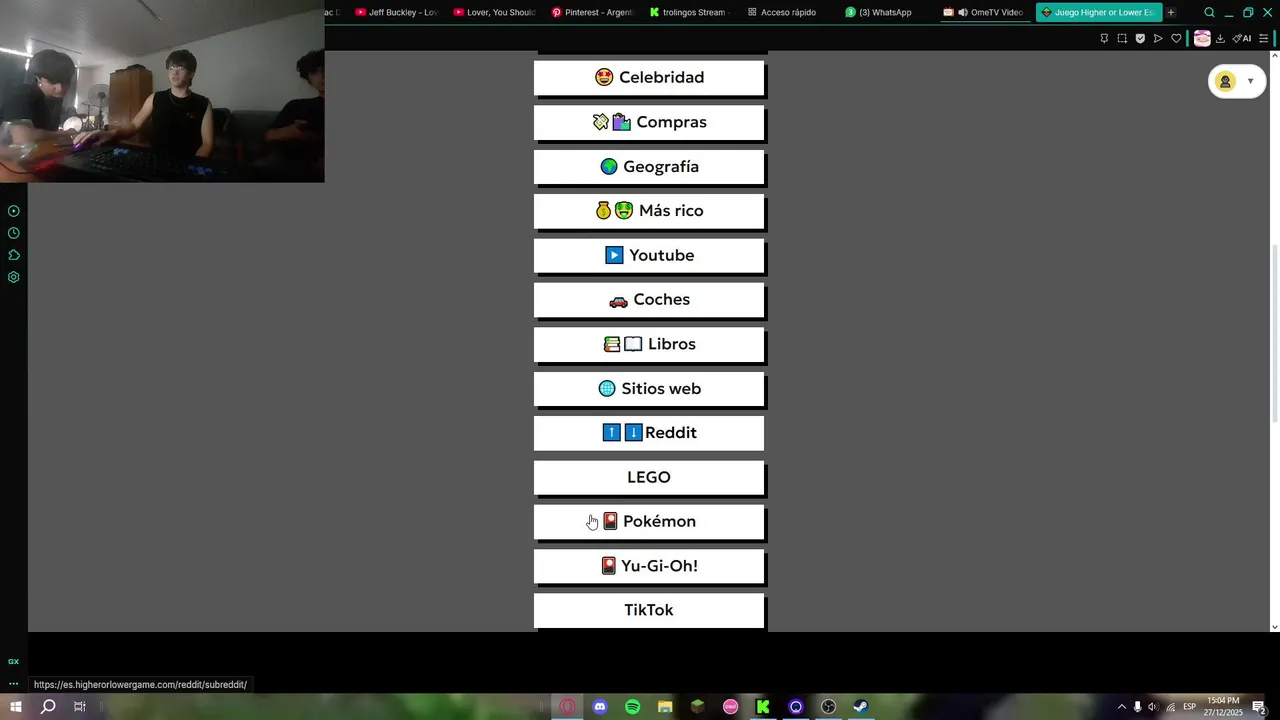Choose the Geografía game category
Screen dimensions: 1280x720
pyautogui.click(x=649, y=166)
